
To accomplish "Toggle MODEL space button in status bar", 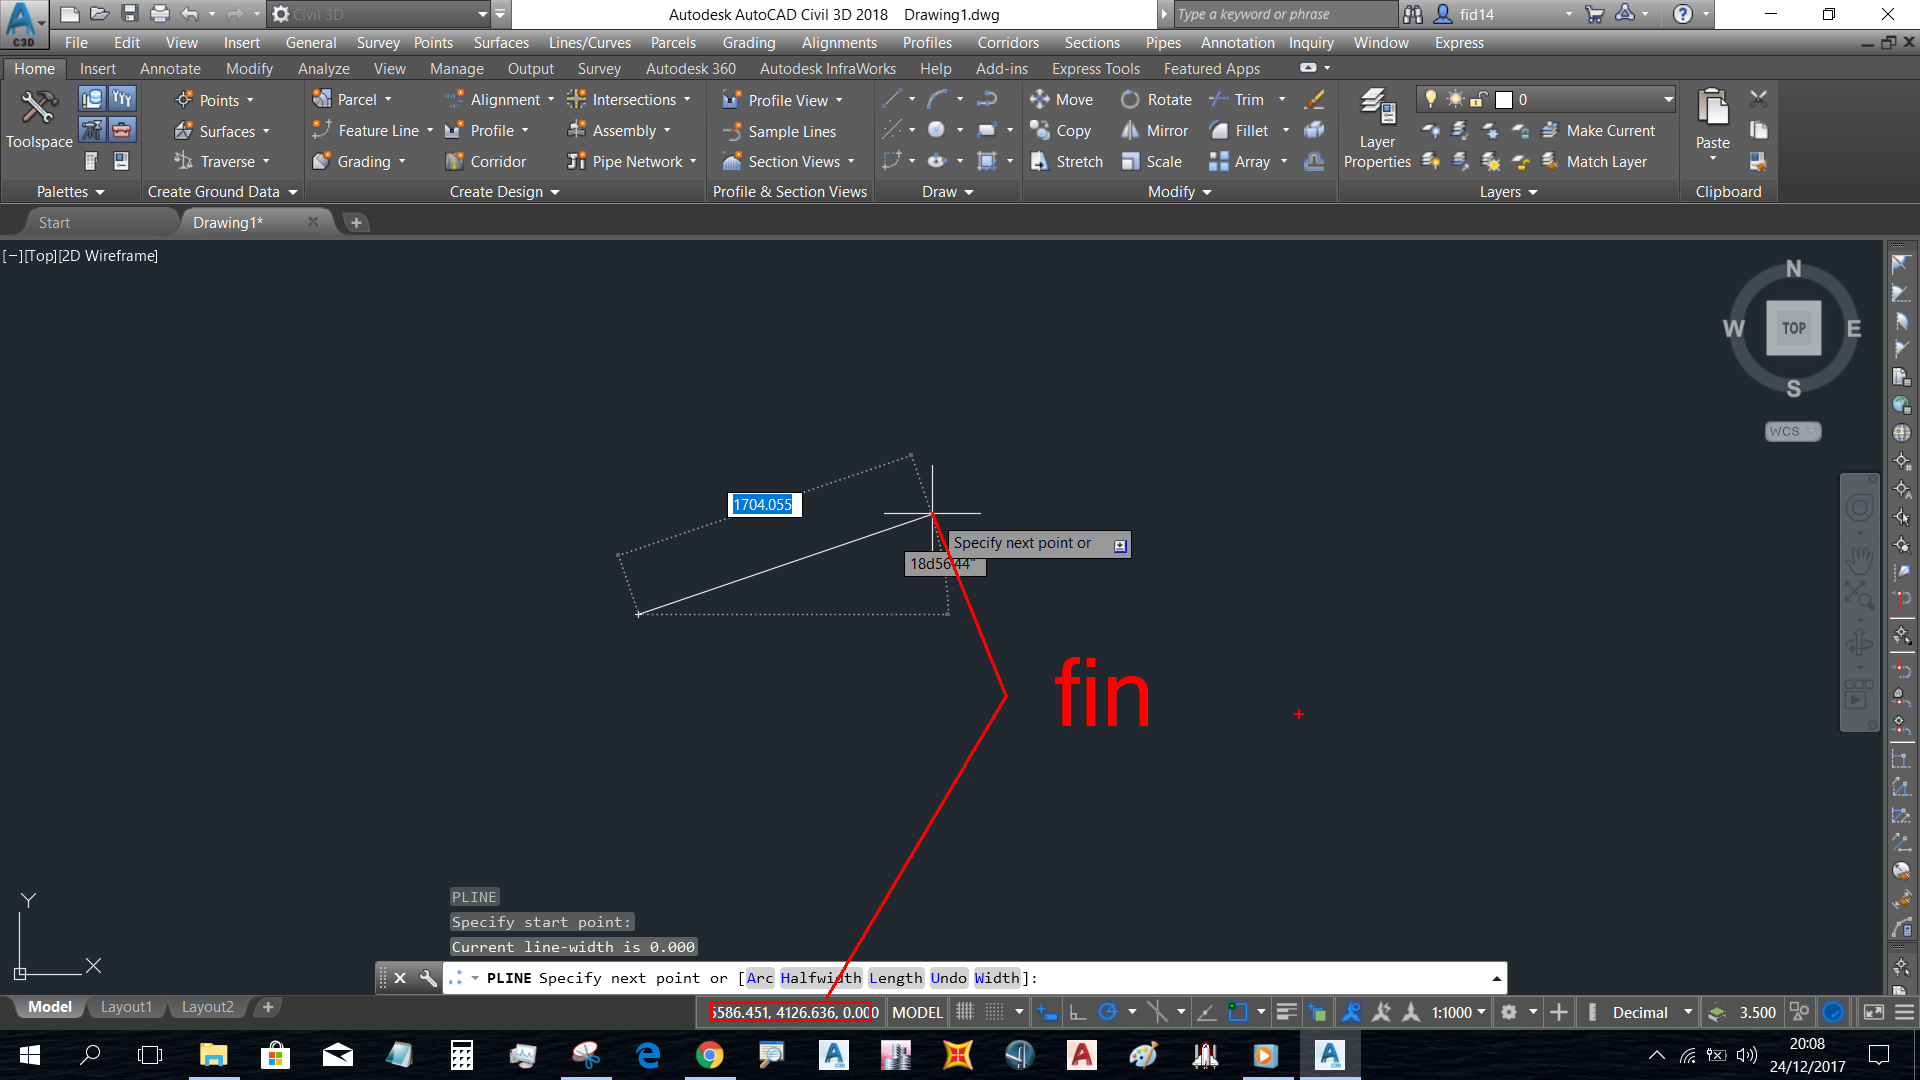I will [917, 1012].
